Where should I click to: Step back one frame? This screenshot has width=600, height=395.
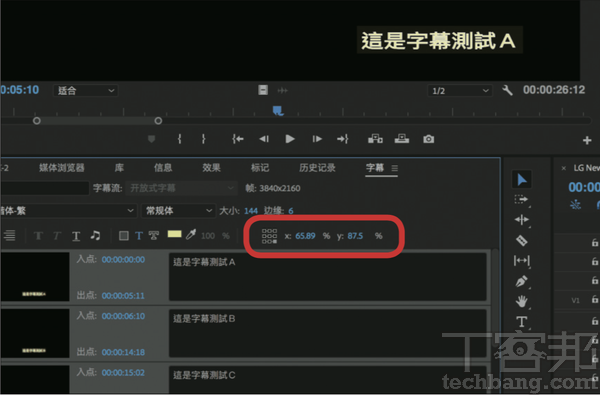(x=264, y=139)
